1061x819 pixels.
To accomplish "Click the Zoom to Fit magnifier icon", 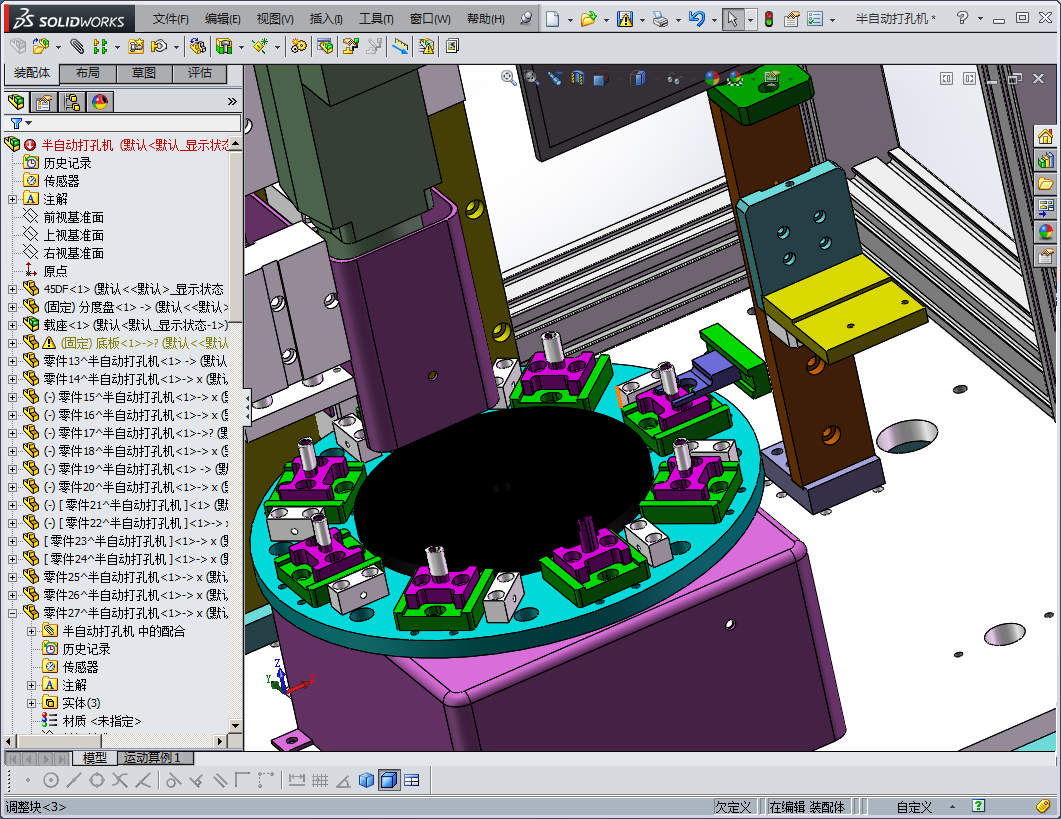I will click(507, 78).
